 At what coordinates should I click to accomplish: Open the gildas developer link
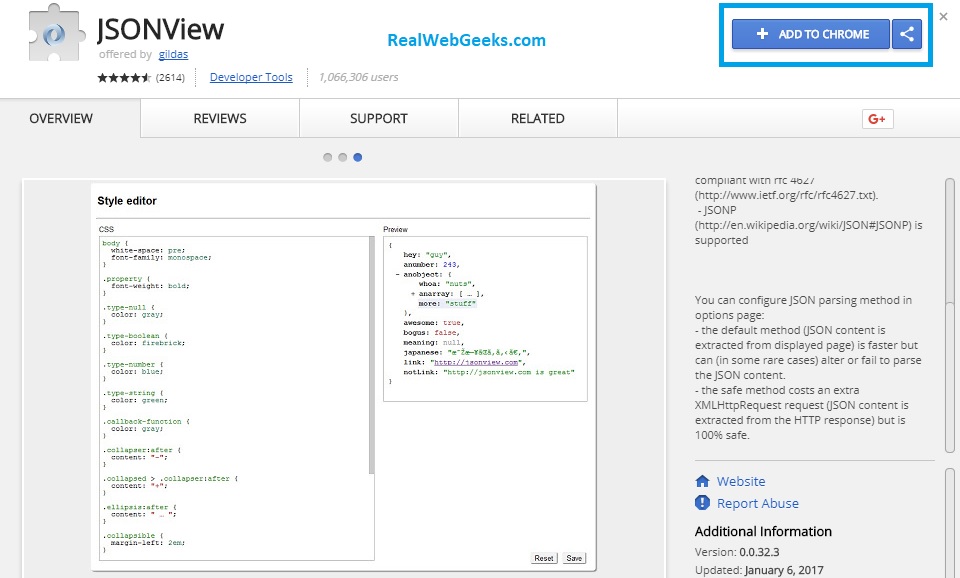coord(173,54)
